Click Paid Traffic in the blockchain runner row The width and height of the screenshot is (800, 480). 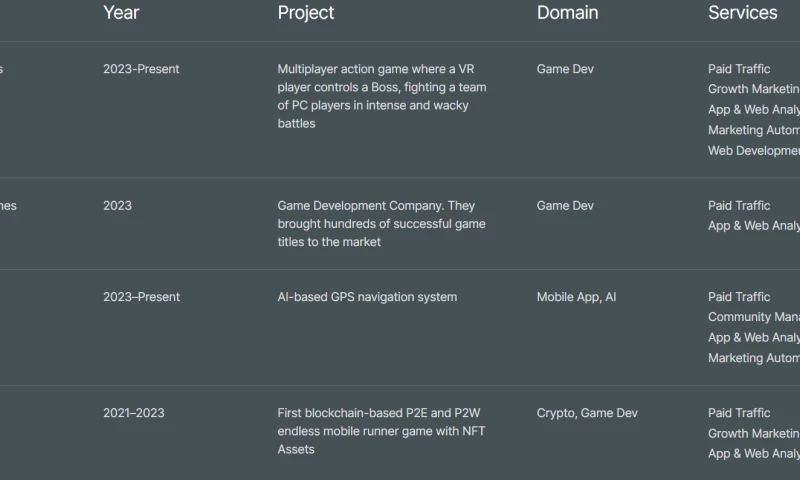tap(739, 413)
